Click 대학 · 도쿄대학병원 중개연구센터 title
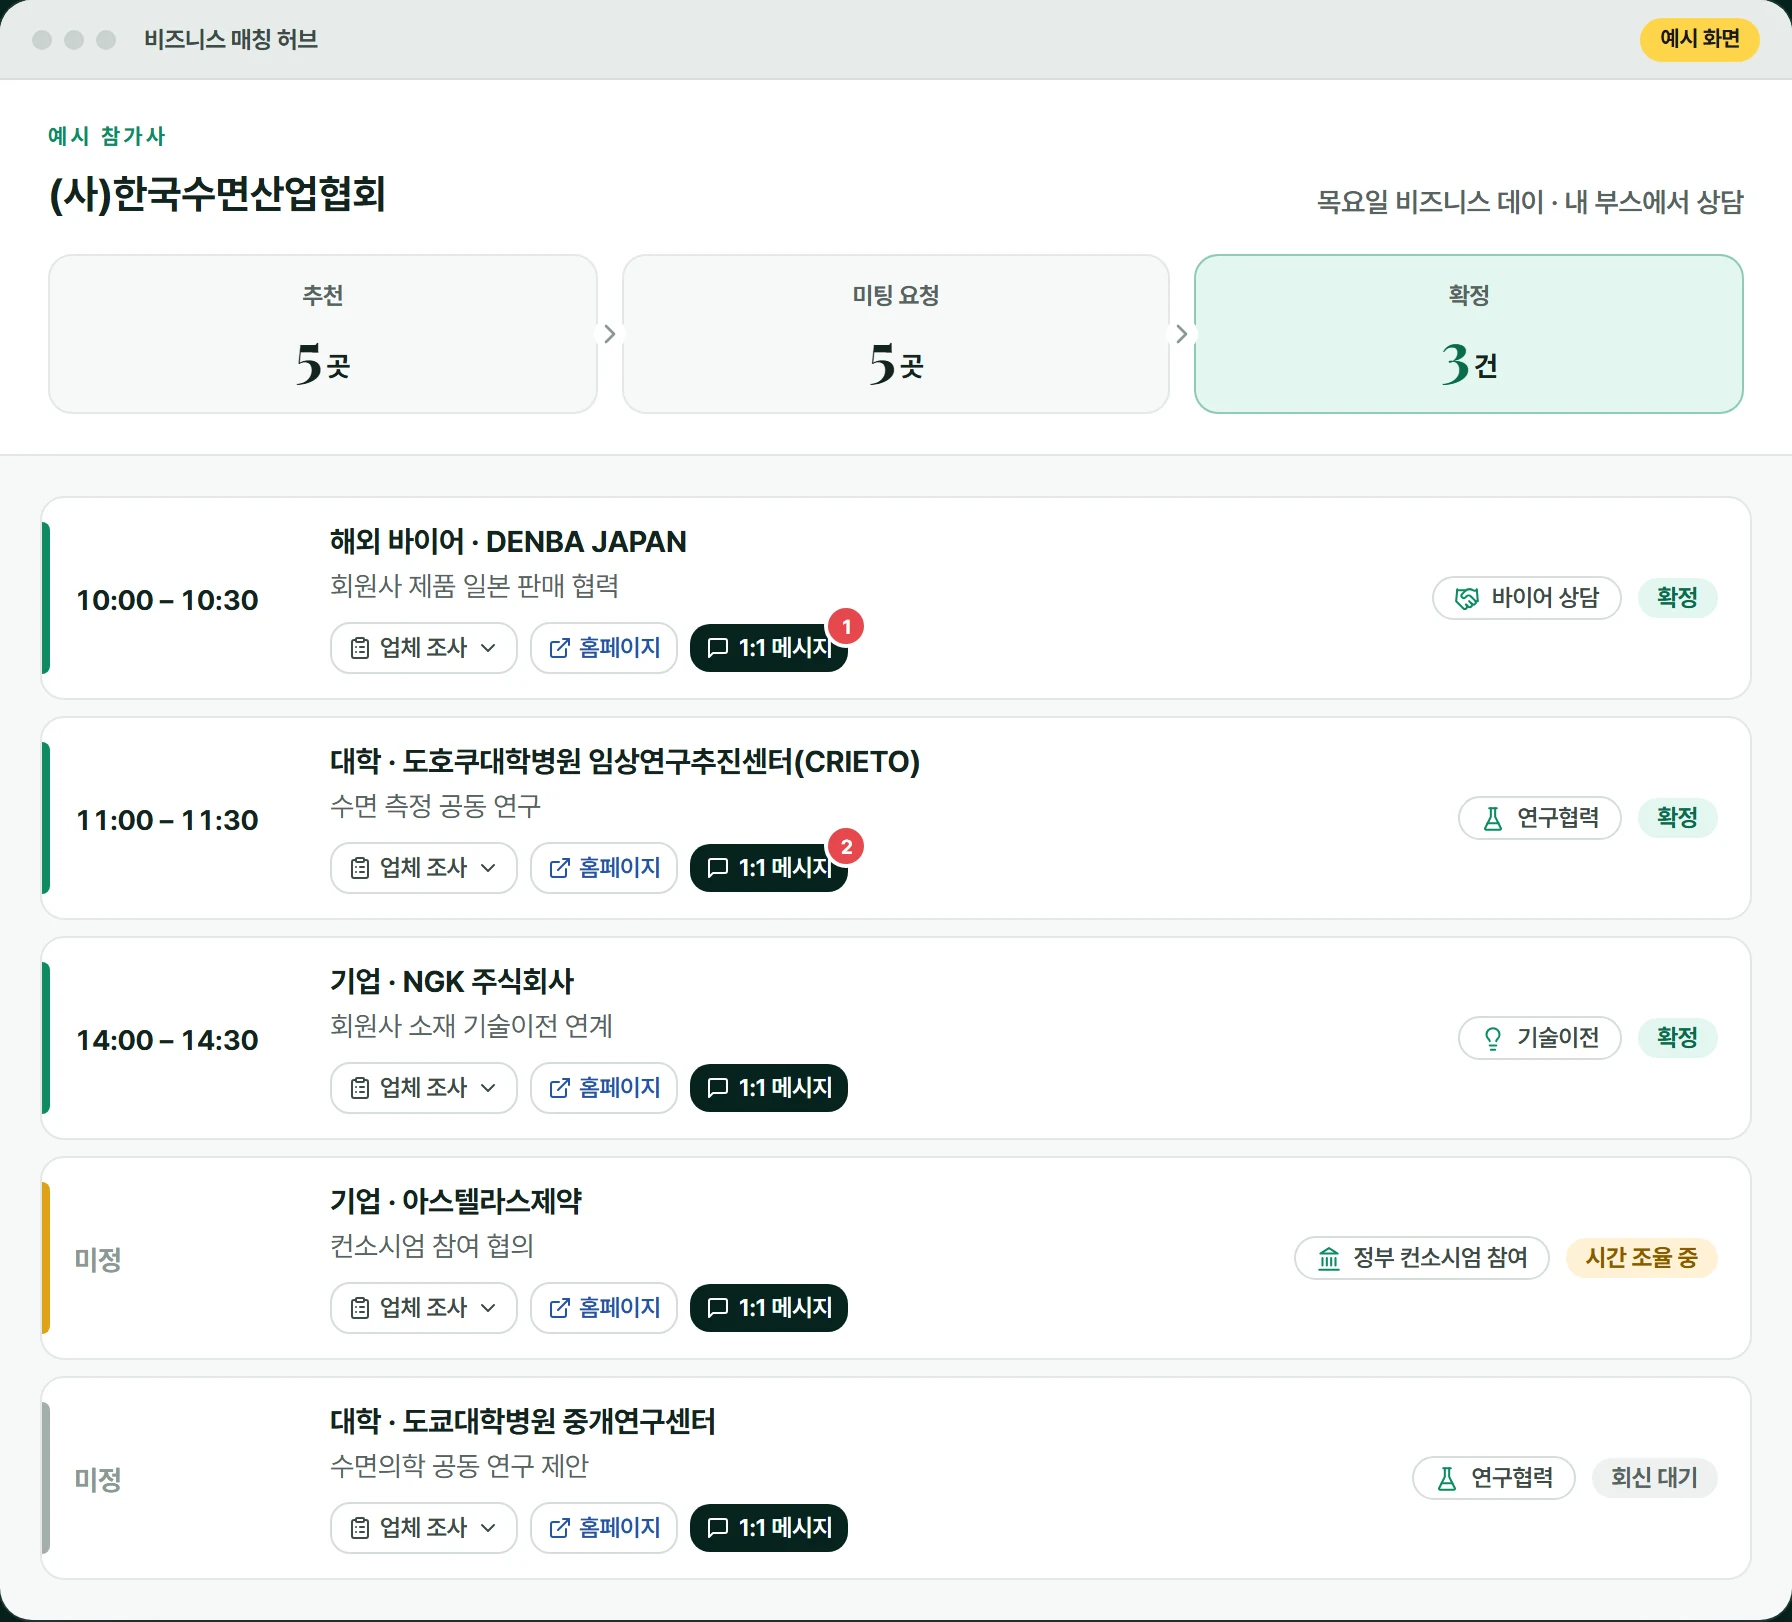This screenshot has width=1792, height=1622. click(523, 1421)
